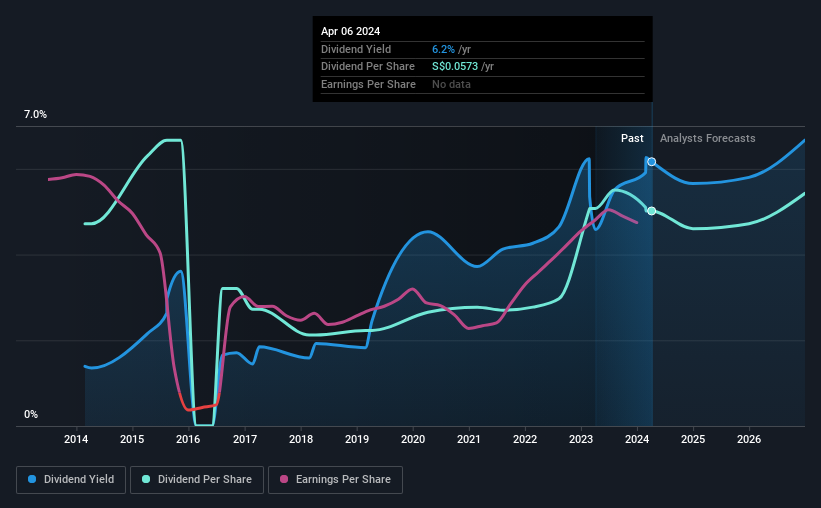The image size is (821, 508).
Task: Click the Apr 06 2024 tooltip date
Action: [350, 31]
